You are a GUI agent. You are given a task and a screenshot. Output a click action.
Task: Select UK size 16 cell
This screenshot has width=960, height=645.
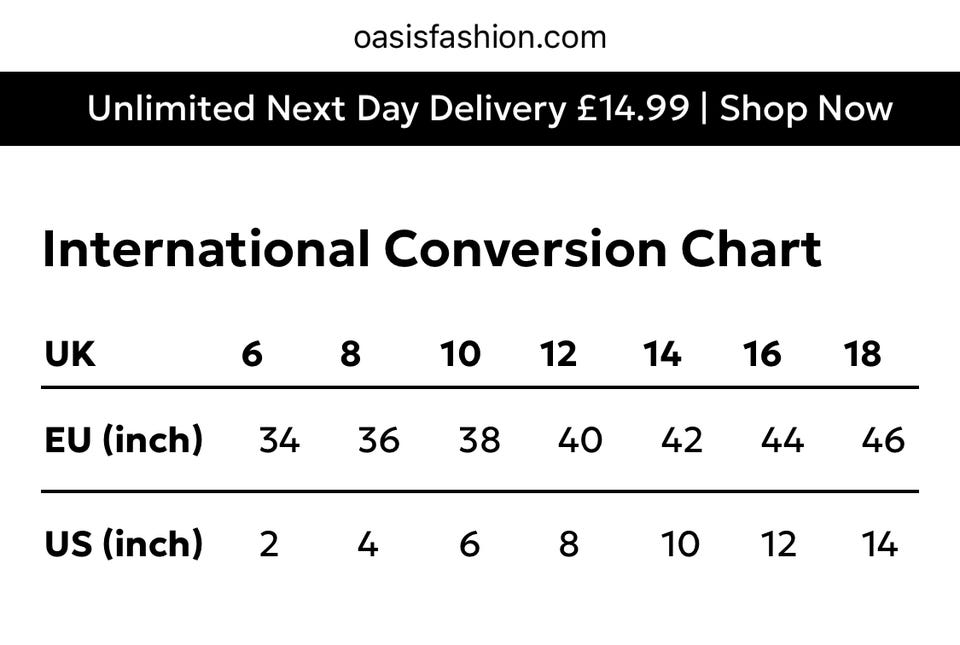[x=762, y=354]
